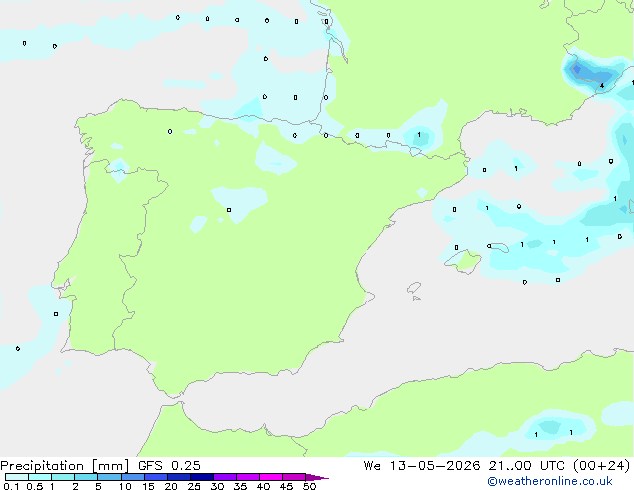Click the '4' precipitation value near the Alps

(x=602, y=86)
